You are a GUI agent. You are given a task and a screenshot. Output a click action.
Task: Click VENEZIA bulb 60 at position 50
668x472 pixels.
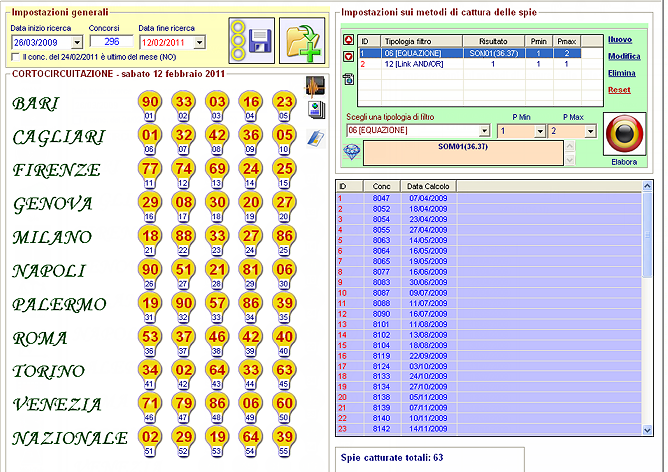tap(284, 407)
